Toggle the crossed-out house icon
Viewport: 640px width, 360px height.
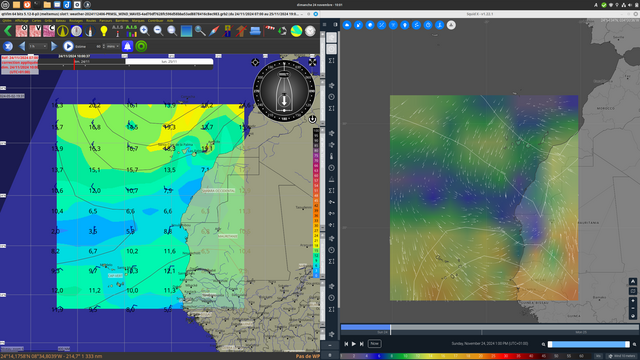tap(241, 31)
